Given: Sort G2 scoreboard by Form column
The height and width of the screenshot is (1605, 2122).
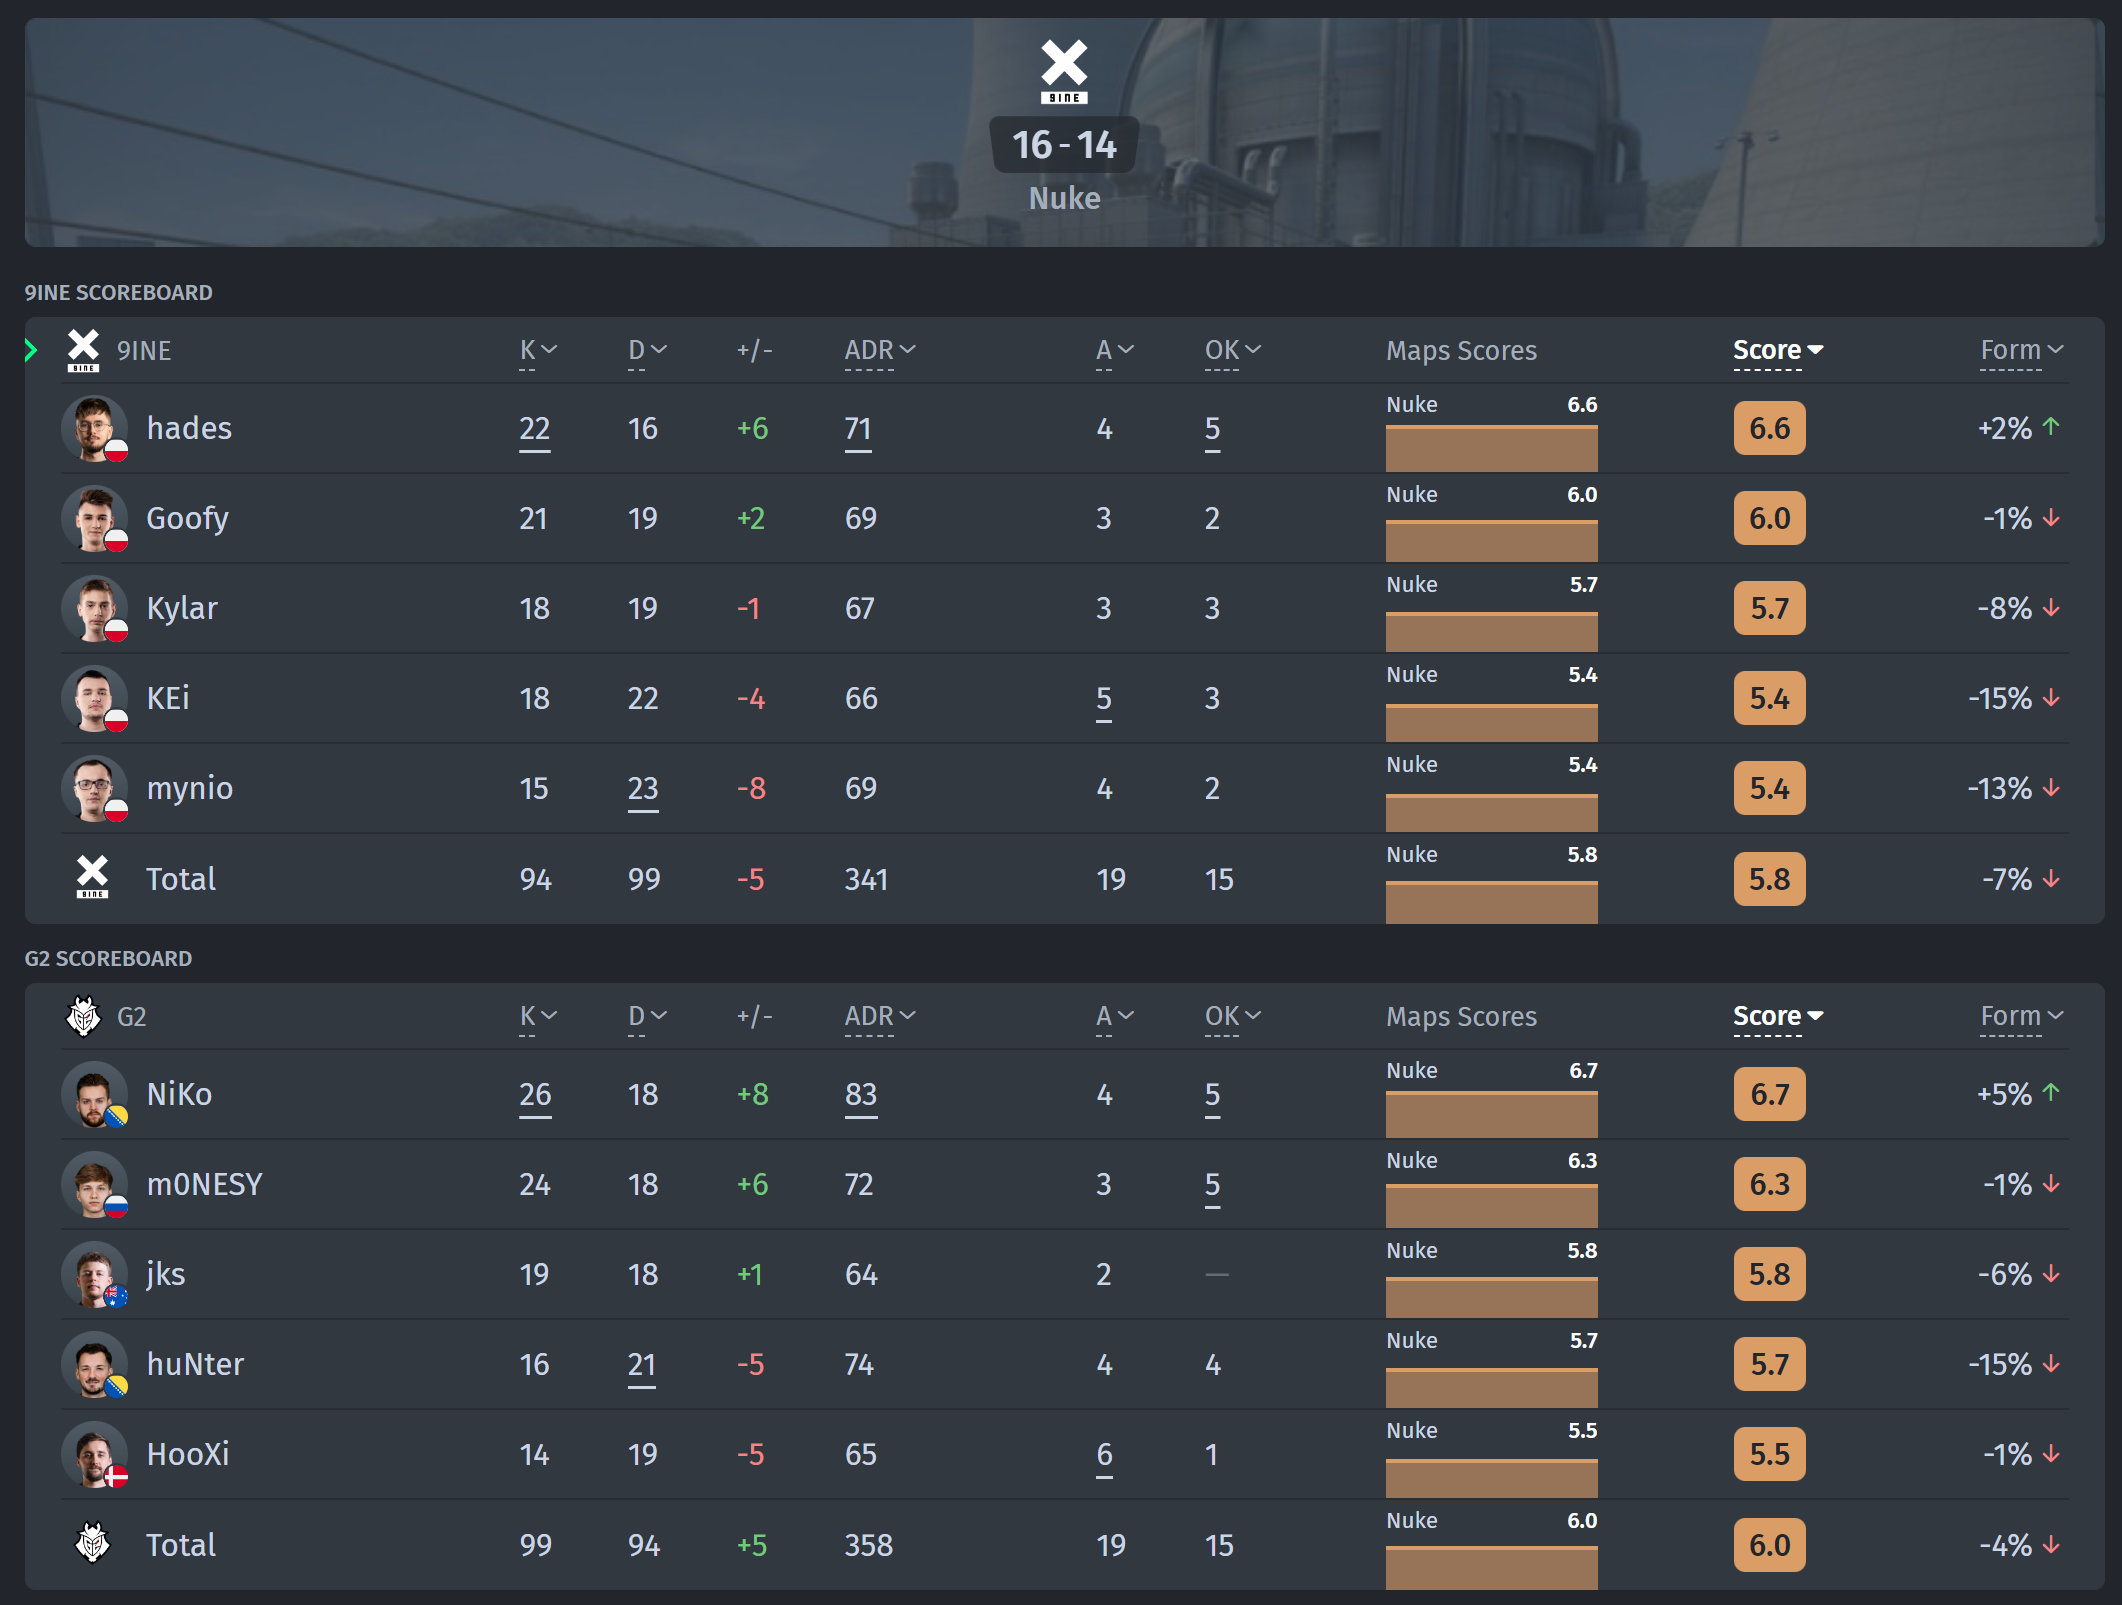Looking at the screenshot, I should [x=2022, y=1017].
